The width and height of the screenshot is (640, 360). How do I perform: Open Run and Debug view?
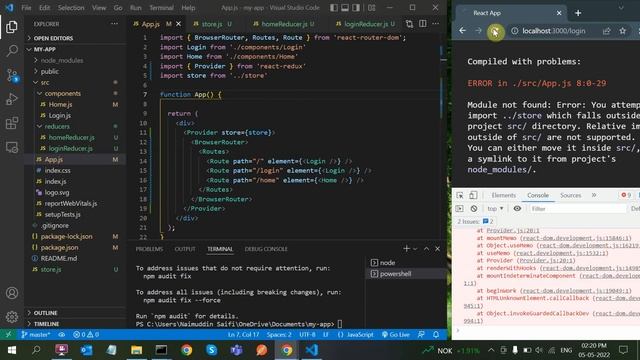(x=11, y=99)
